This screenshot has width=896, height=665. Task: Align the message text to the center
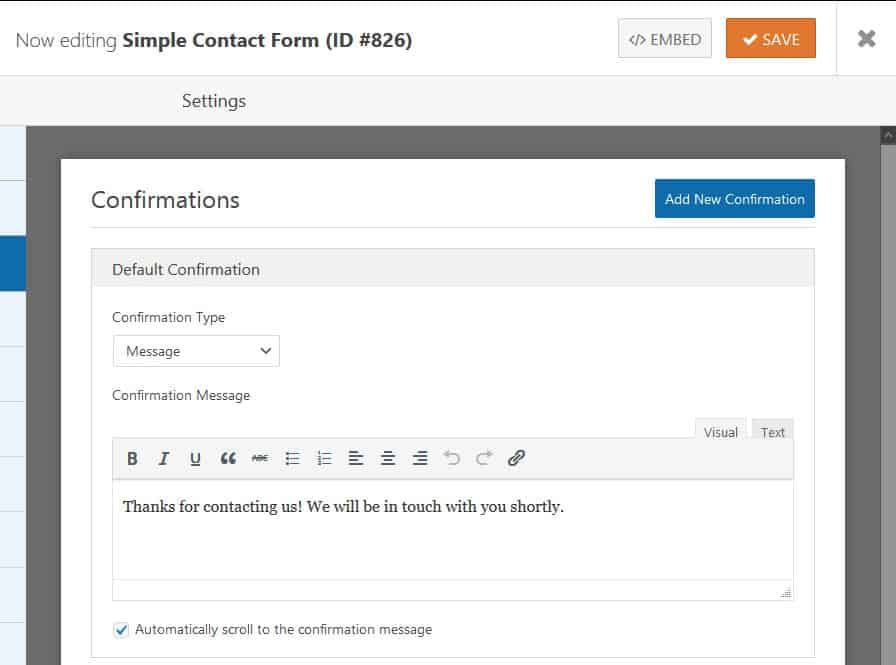coord(388,458)
